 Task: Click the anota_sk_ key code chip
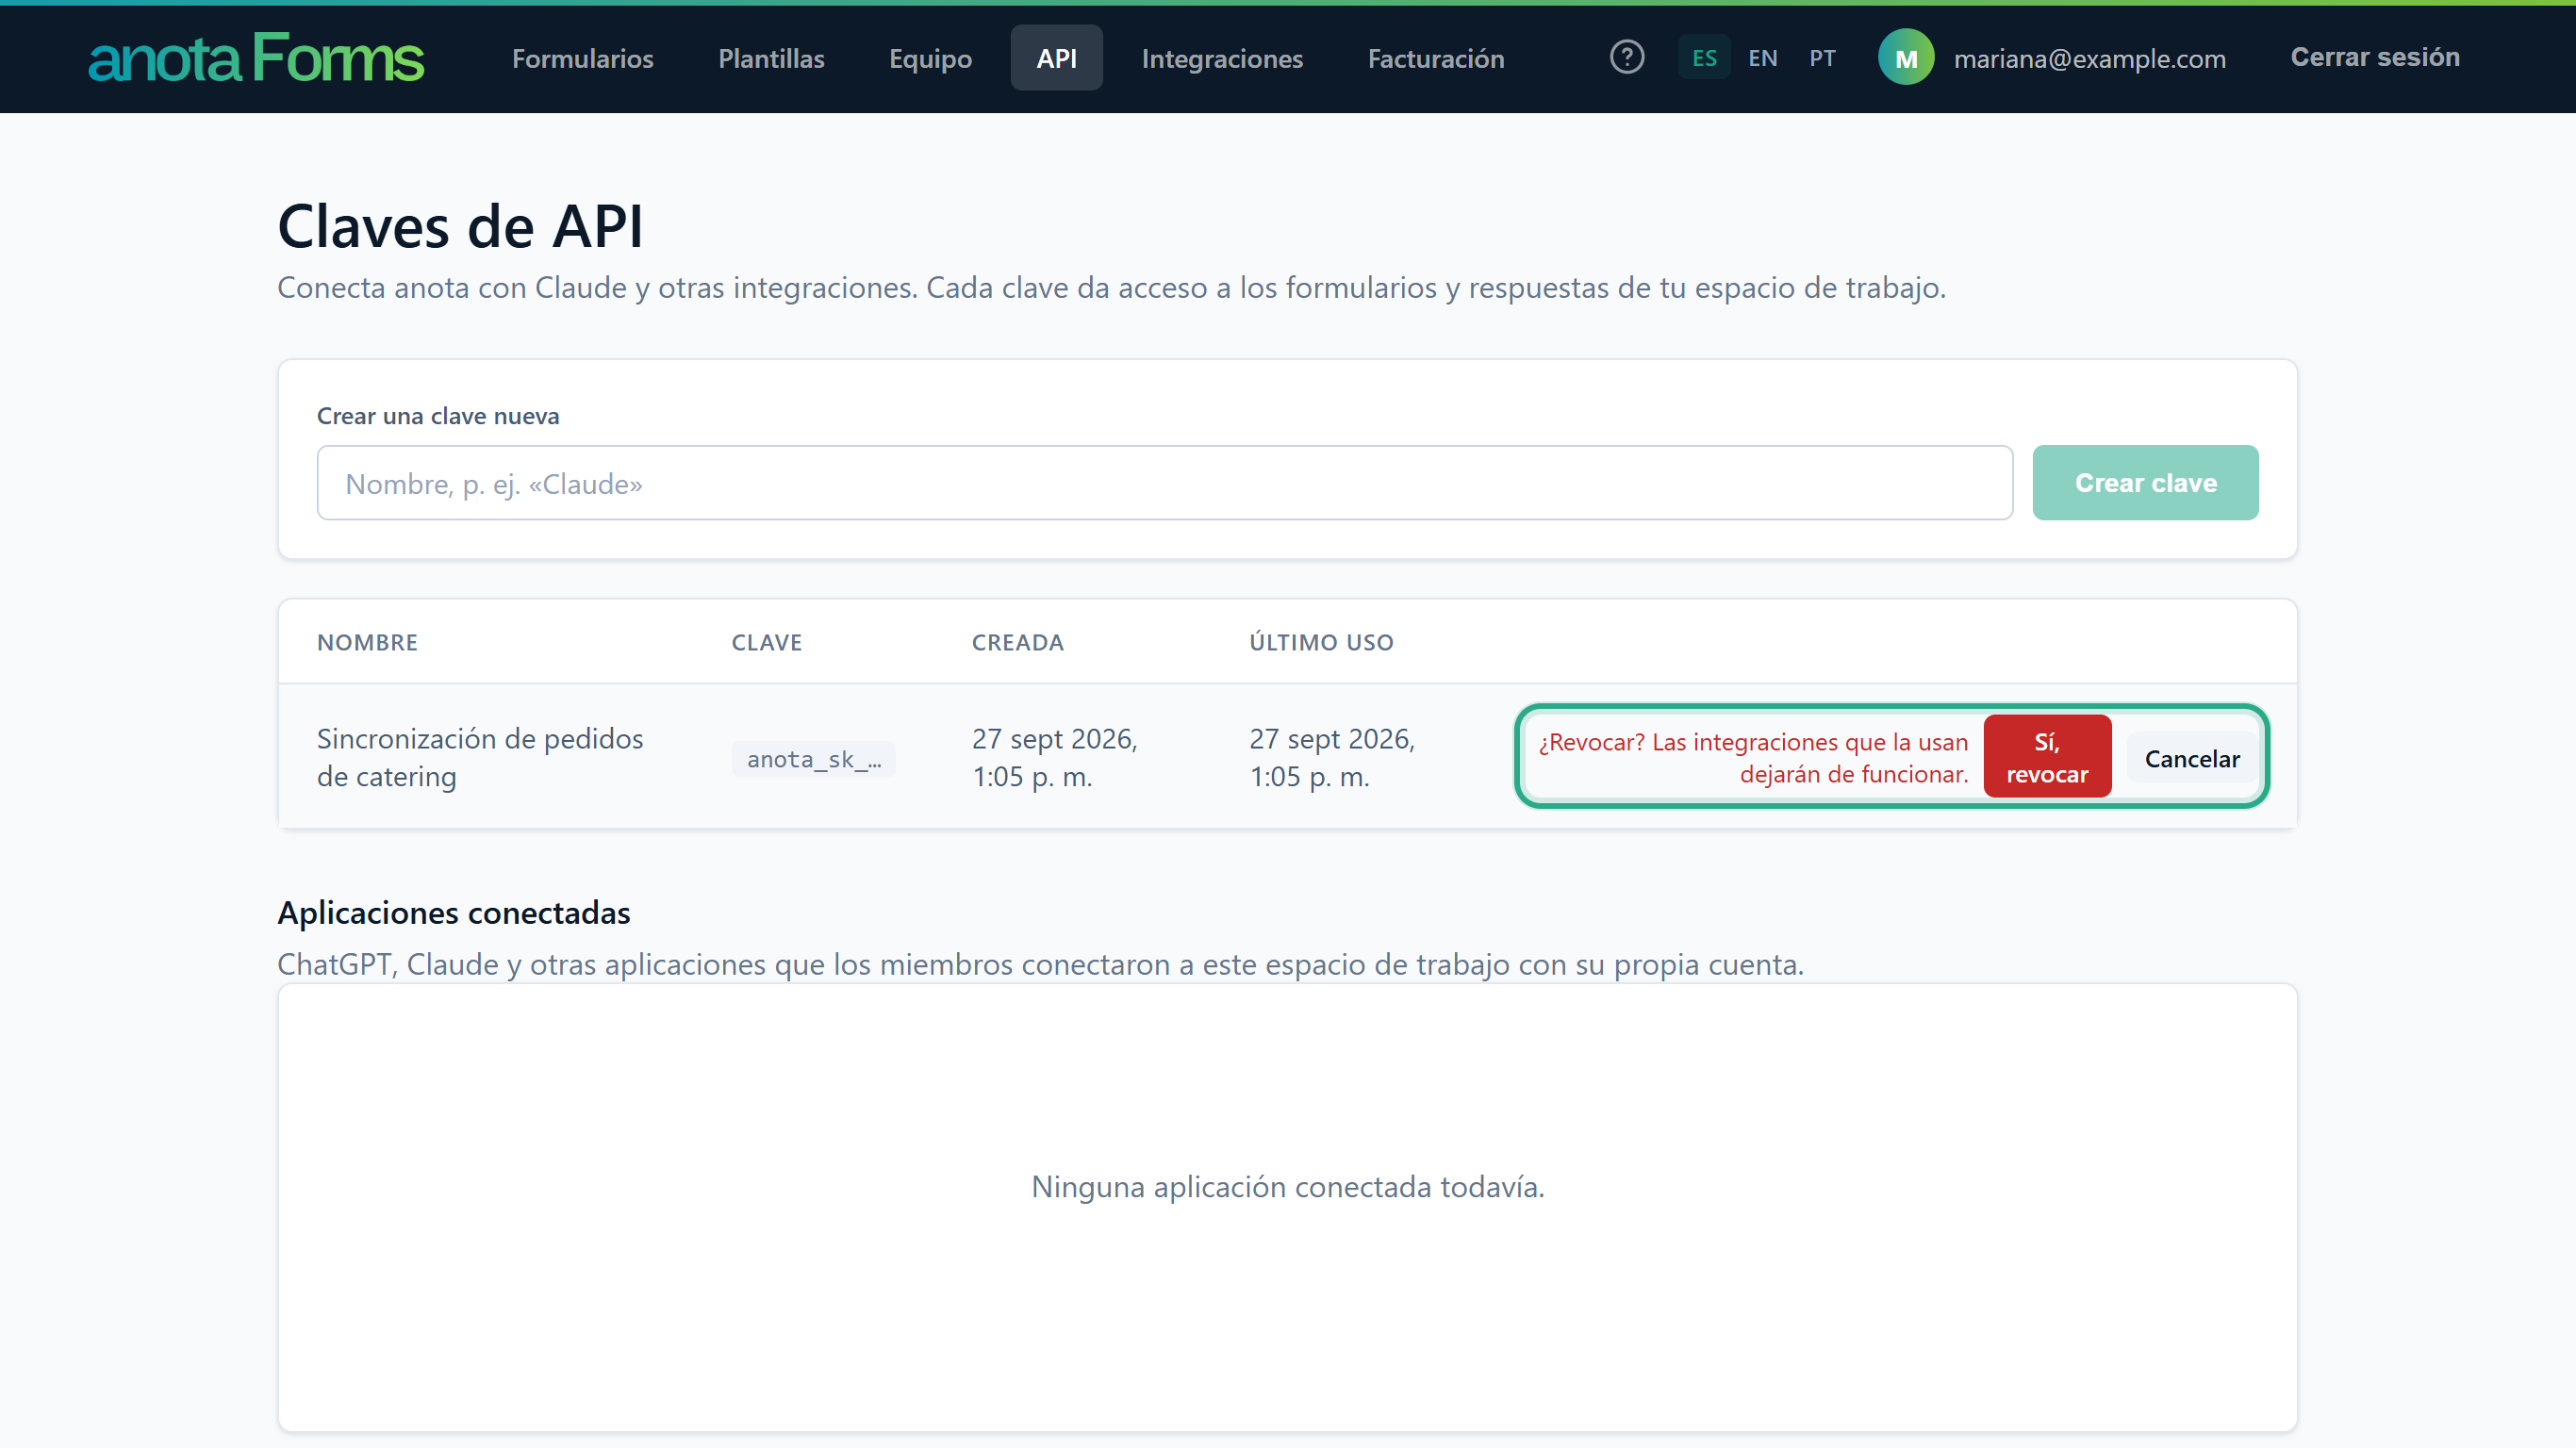point(813,759)
